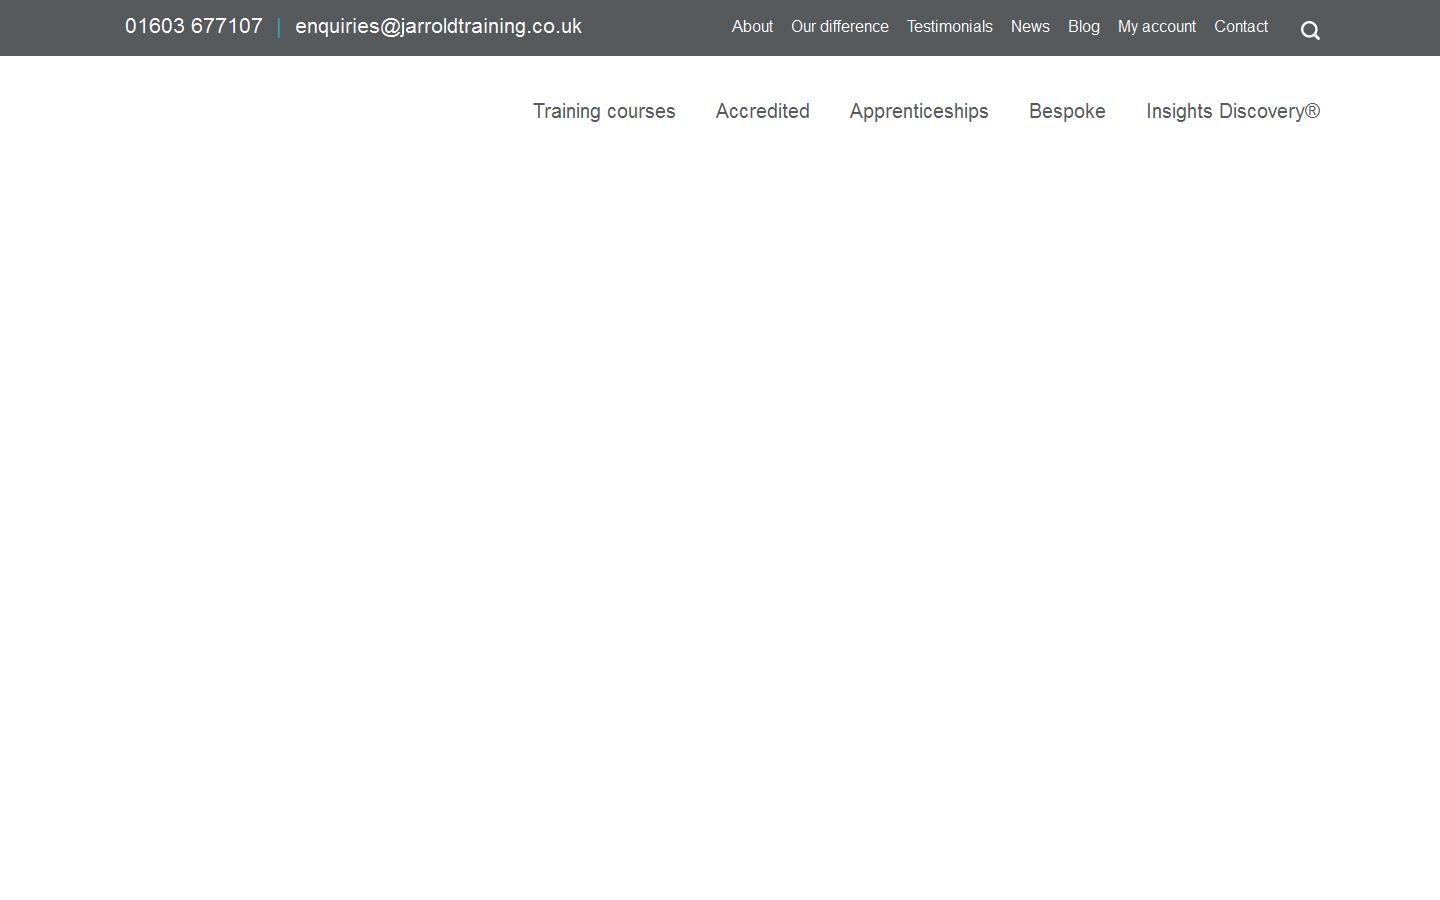Select My account in the top bar
The height and width of the screenshot is (900, 1440).
1156,27
